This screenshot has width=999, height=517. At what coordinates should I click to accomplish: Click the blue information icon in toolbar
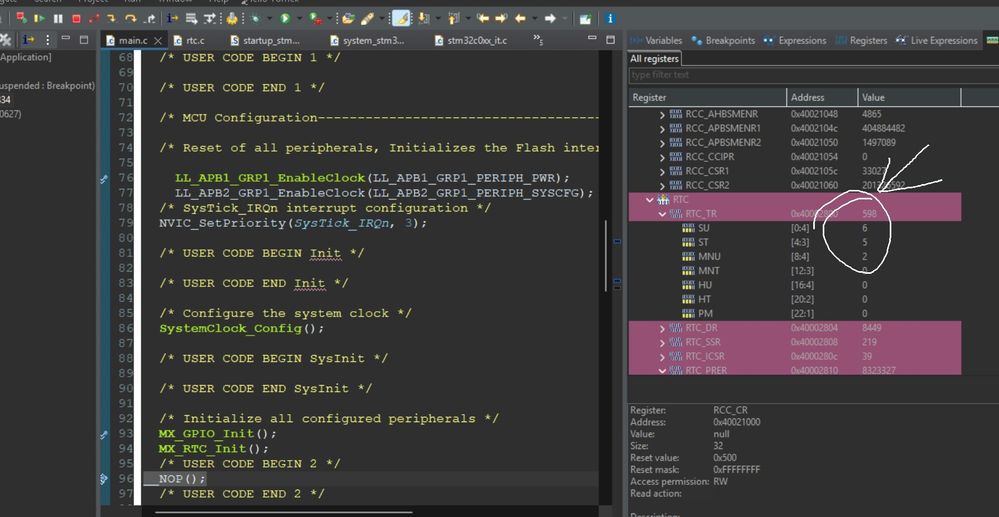(610, 18)
